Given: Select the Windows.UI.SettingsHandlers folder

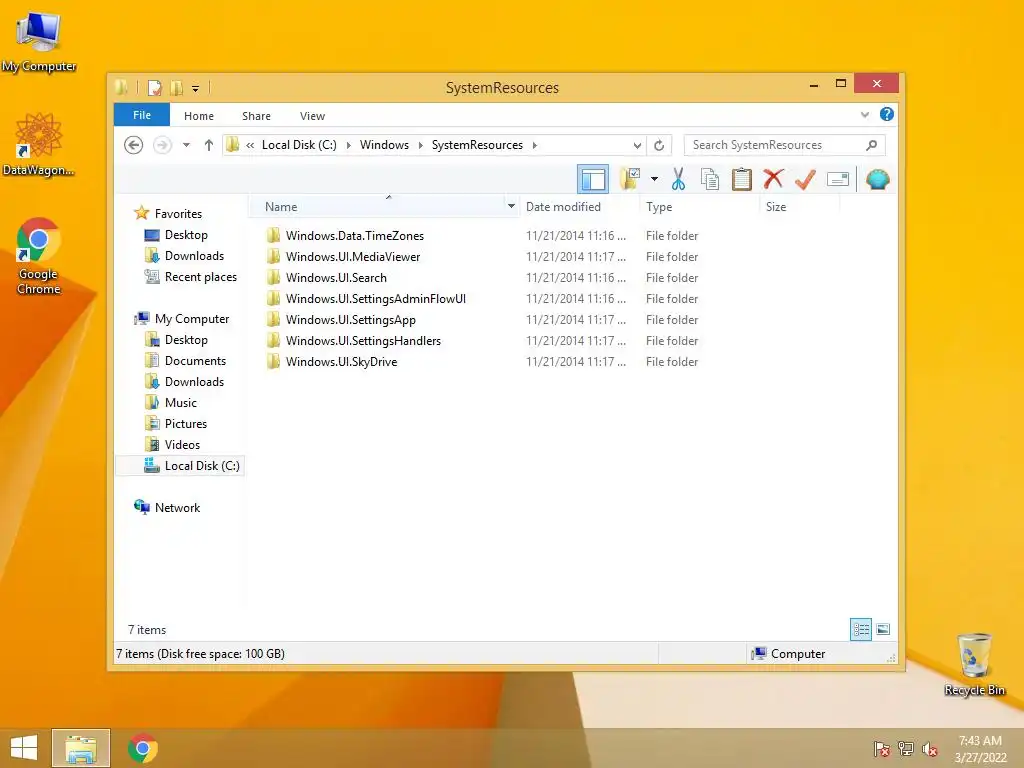Looking at the screenshot, I should (362, 340).
